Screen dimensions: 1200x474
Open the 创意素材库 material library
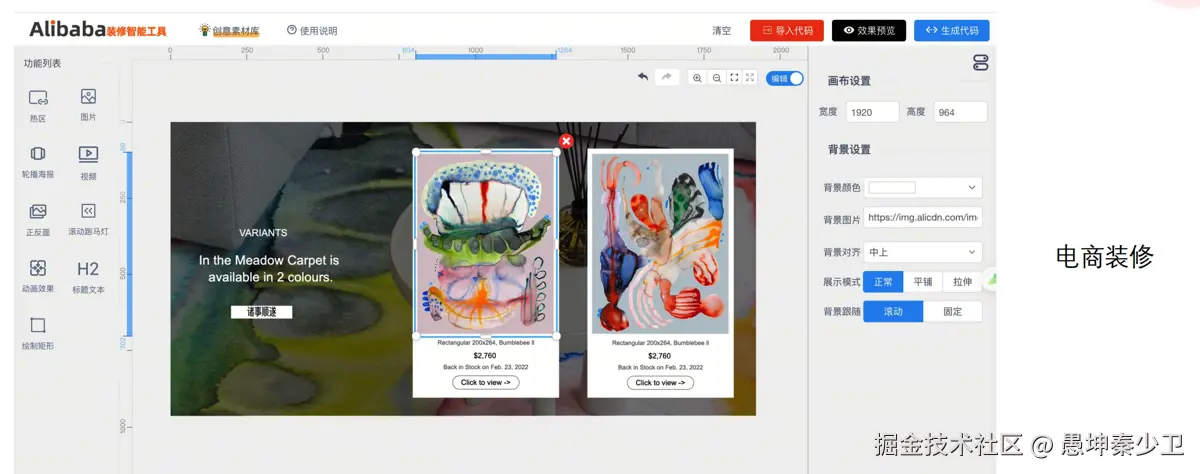coord(230,31)
